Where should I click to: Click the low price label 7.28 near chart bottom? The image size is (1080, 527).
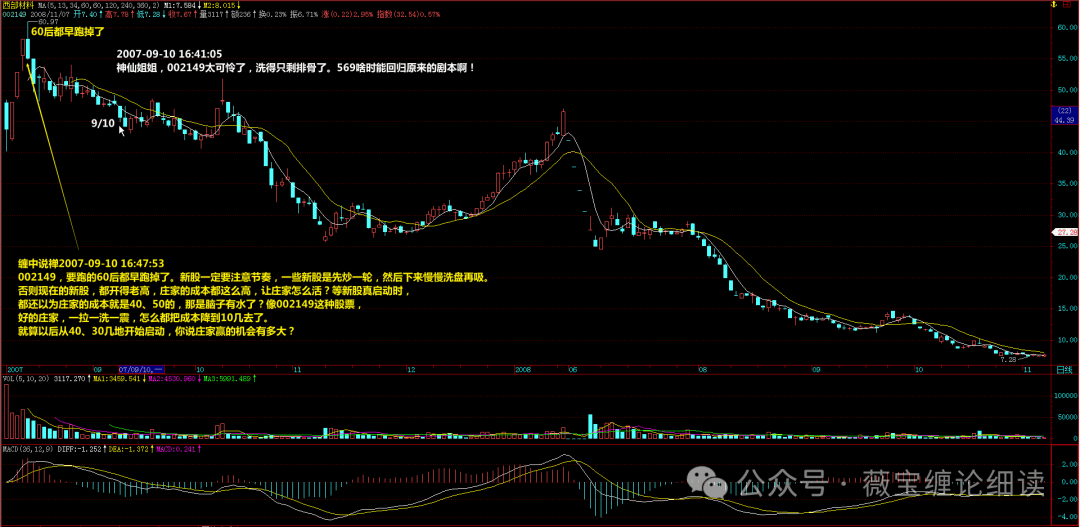(x=1008, y=360)
